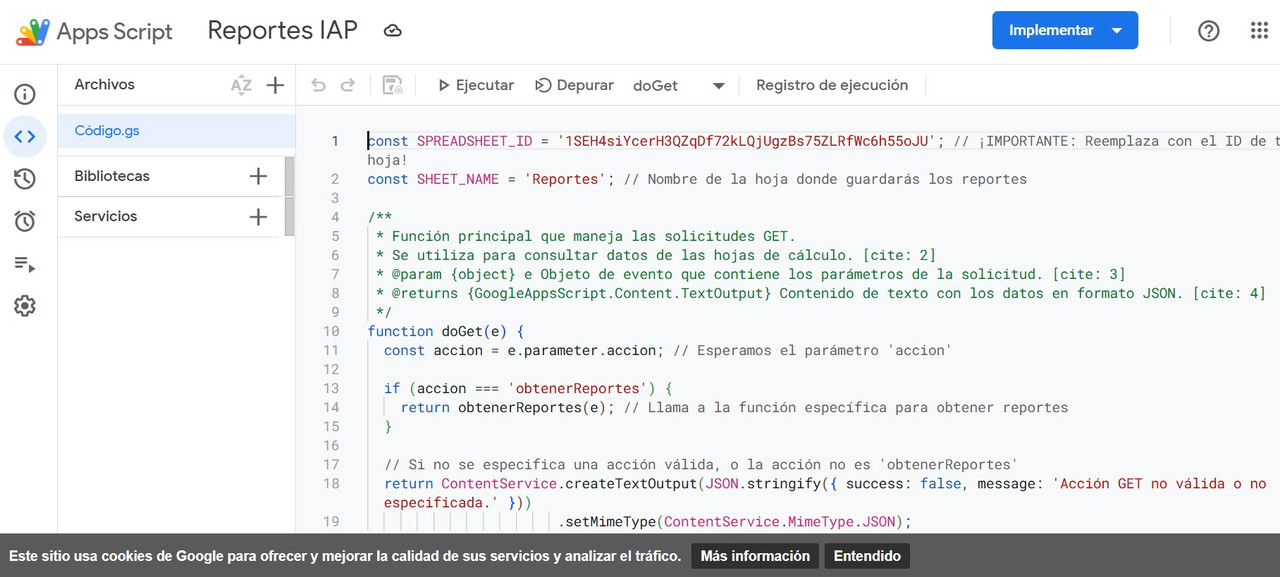Click line number 10 in gutter
The image size is (1280, 577).
331,331
